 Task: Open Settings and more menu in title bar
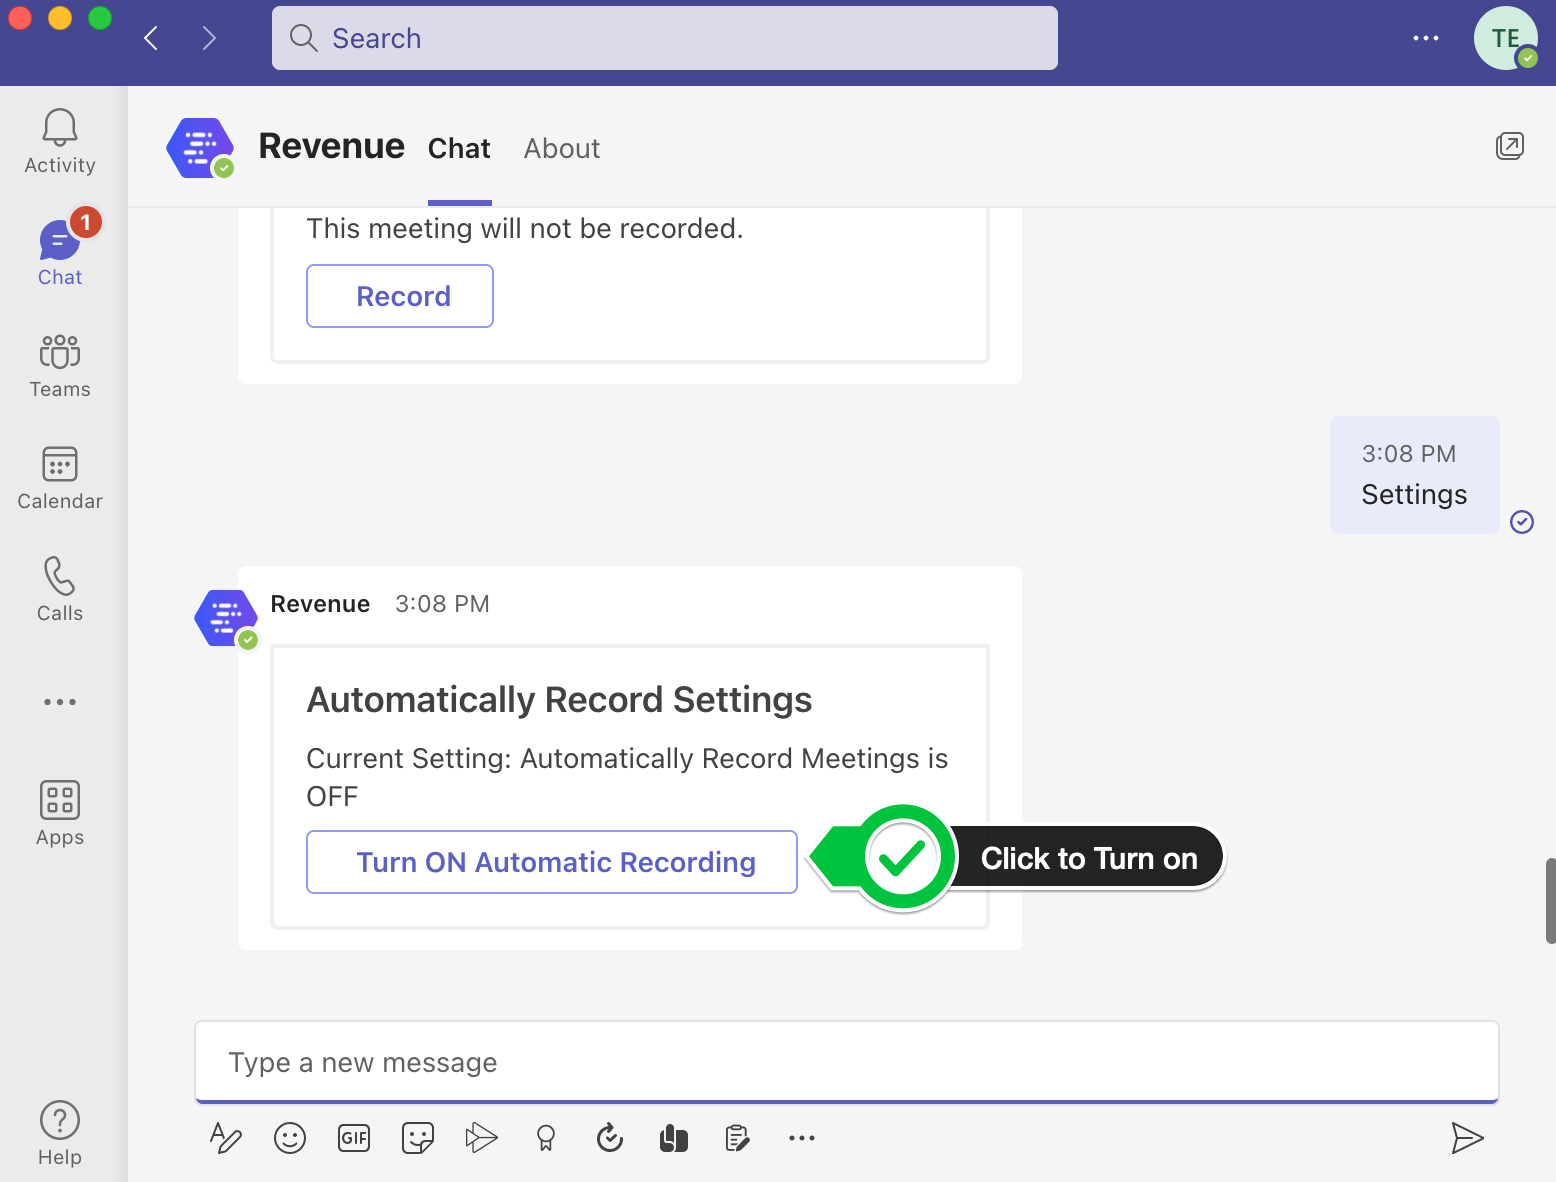pyautogui.click(x=1425, y=38)
